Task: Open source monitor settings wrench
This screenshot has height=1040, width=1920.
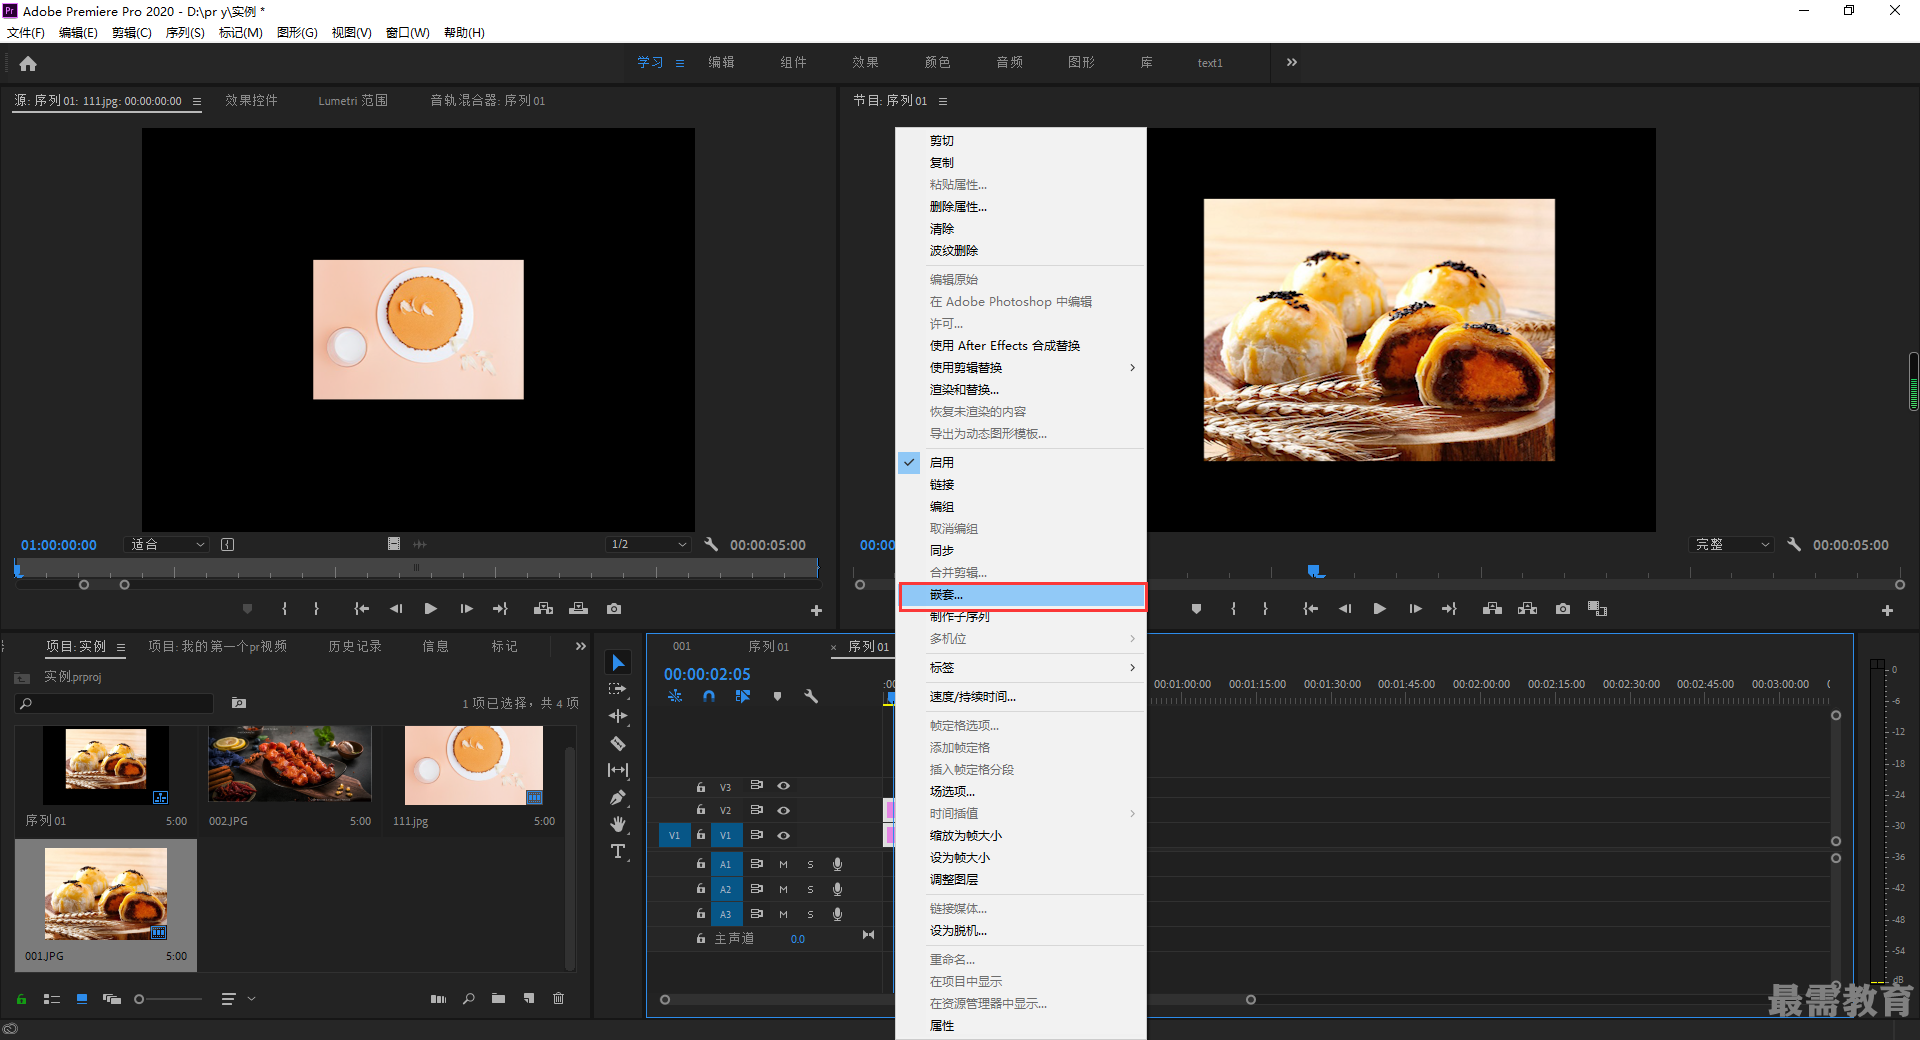Action: pos(711,544)
